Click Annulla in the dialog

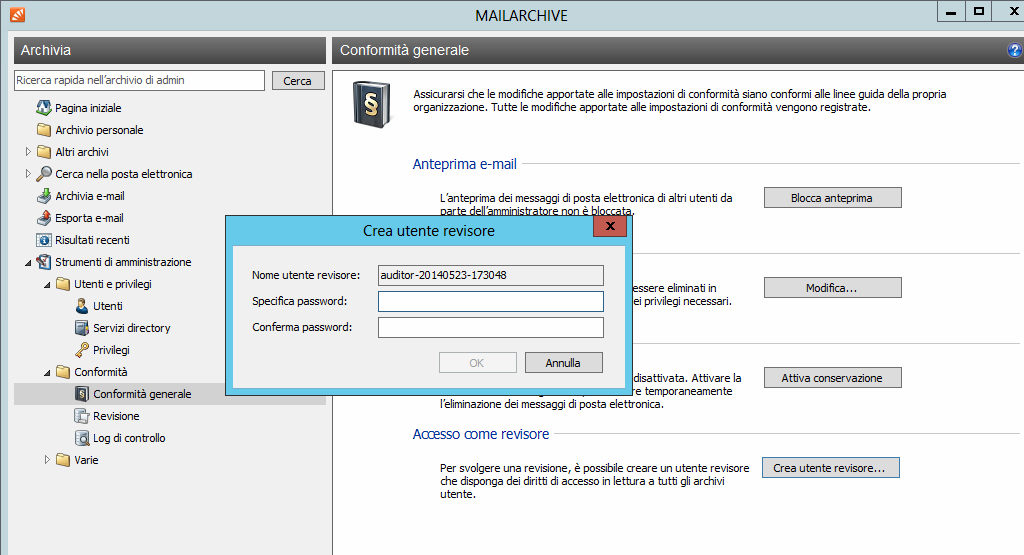tap(564, 362)
